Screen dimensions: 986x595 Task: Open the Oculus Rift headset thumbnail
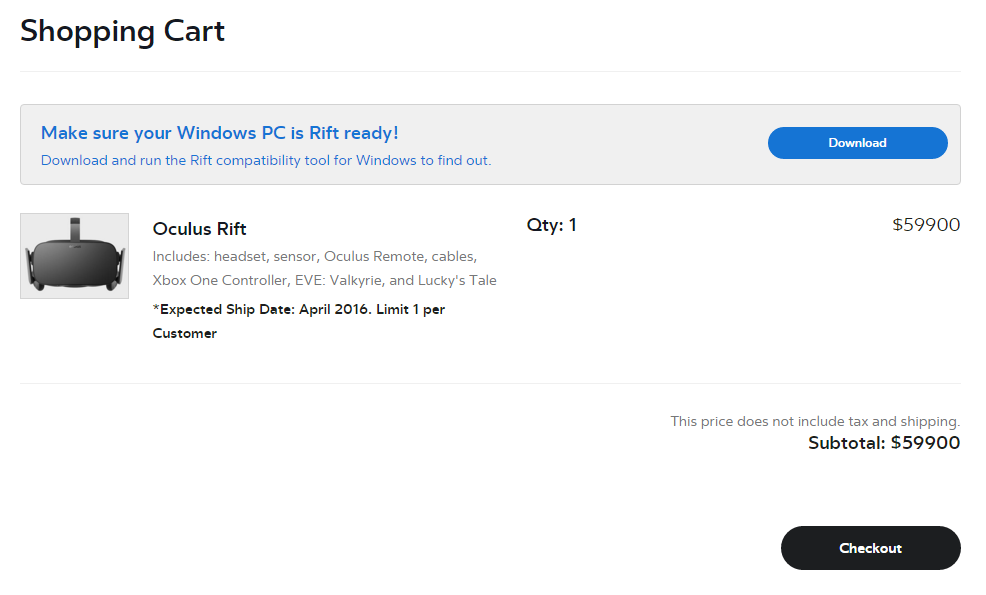(x=74, y=255)
